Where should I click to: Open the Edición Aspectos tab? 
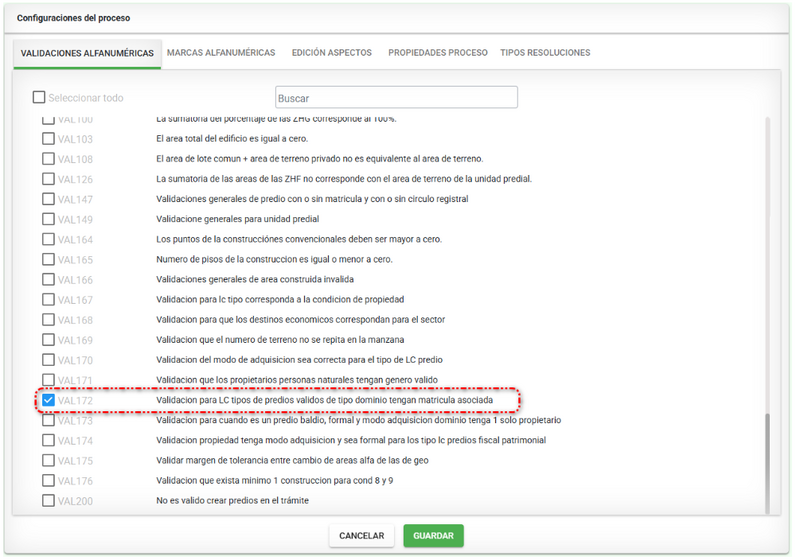coord(332,53)
